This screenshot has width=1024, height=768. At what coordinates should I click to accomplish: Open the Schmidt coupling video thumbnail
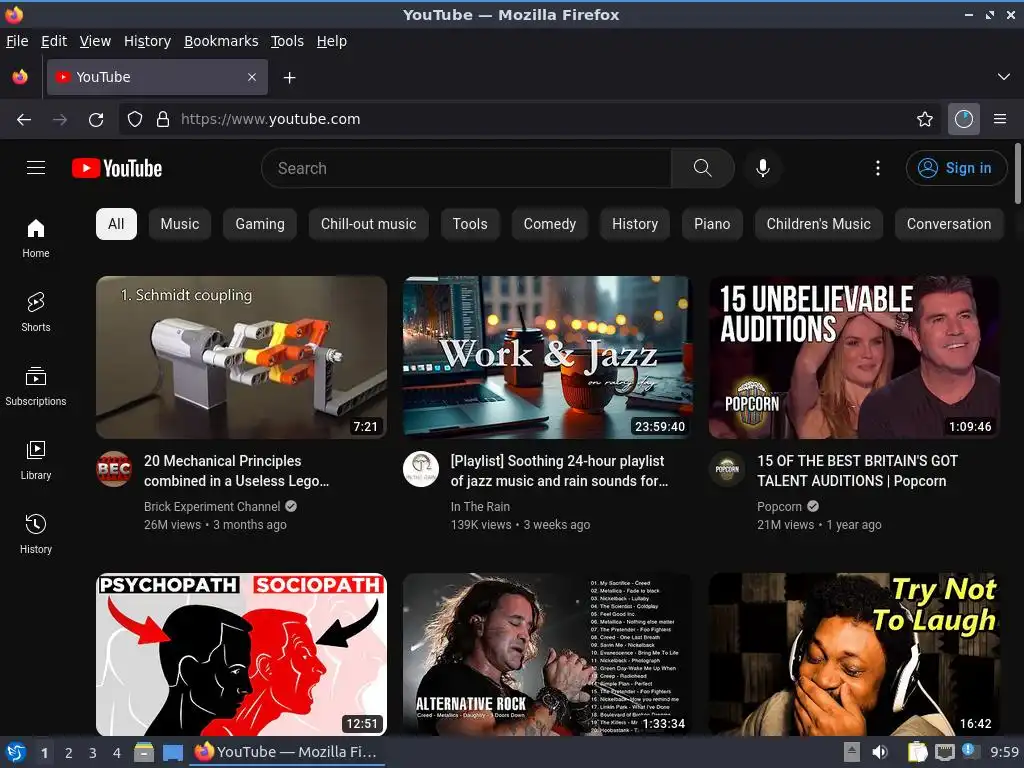pos(241,357)
